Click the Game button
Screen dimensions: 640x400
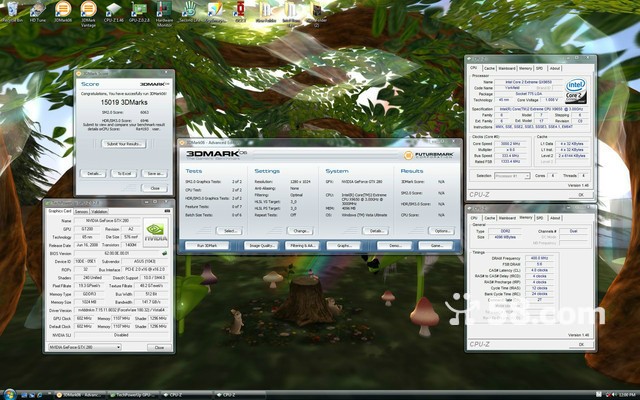click(436, 246)
